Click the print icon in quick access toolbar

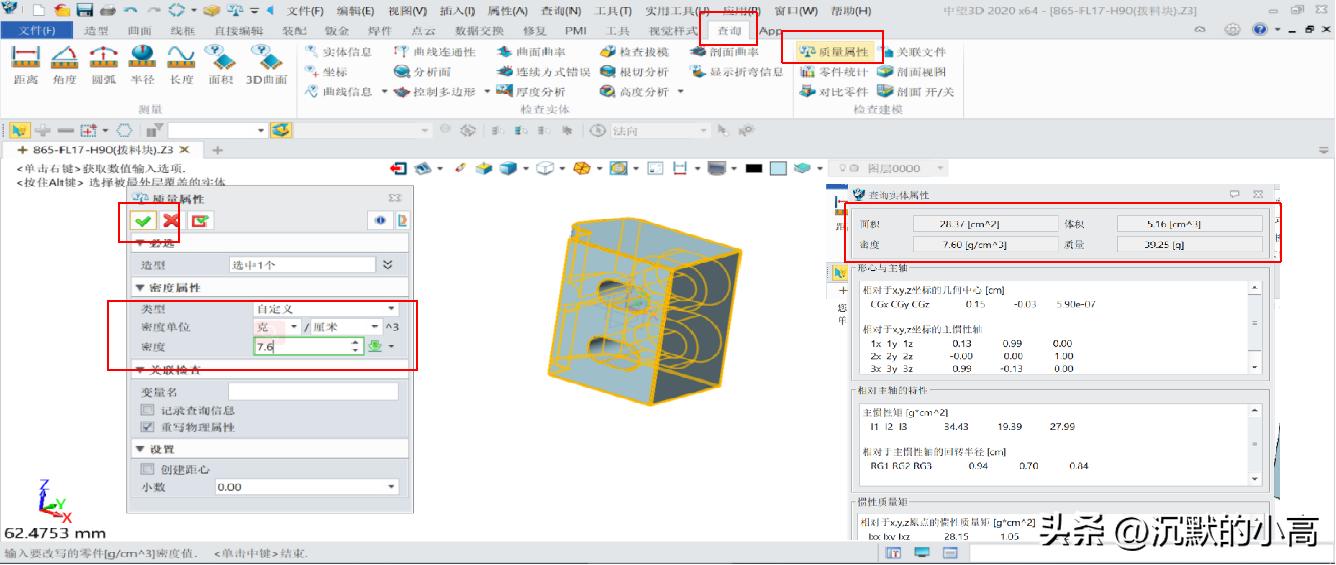(106, 10)
